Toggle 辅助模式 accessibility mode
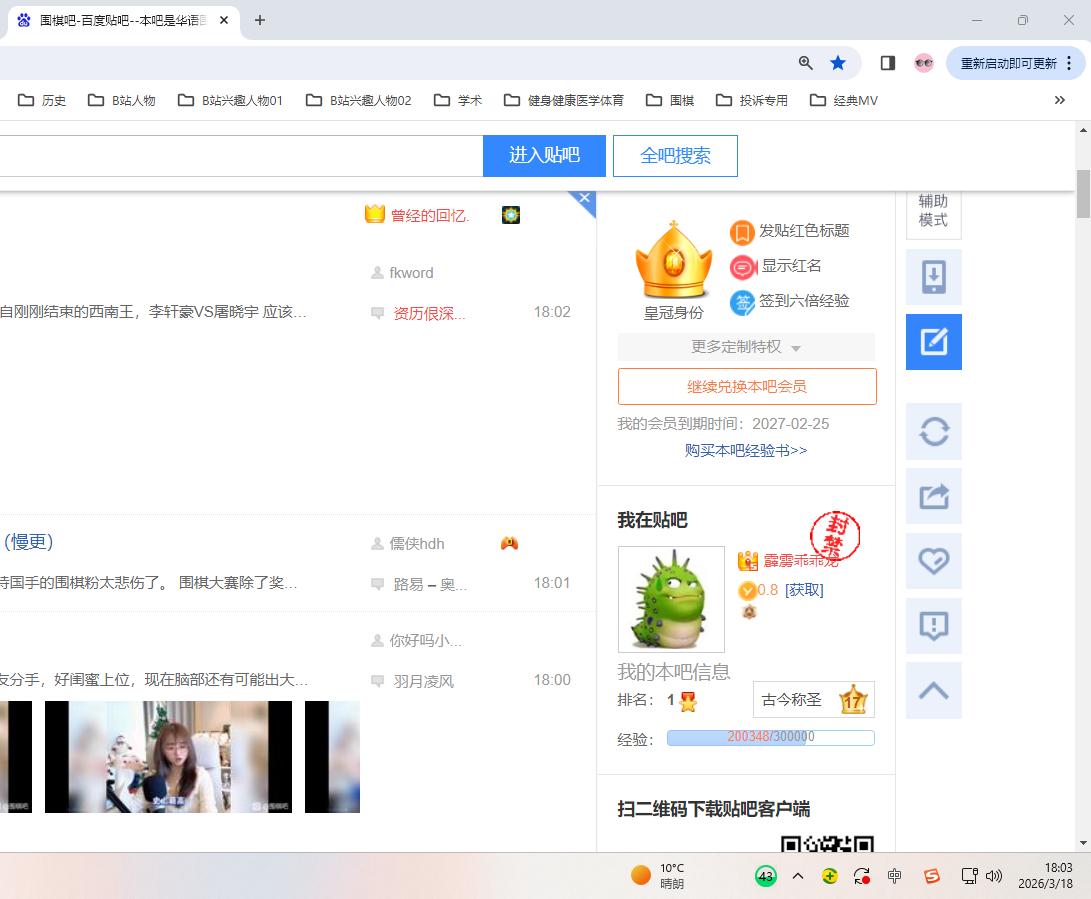 coord(933,211)
